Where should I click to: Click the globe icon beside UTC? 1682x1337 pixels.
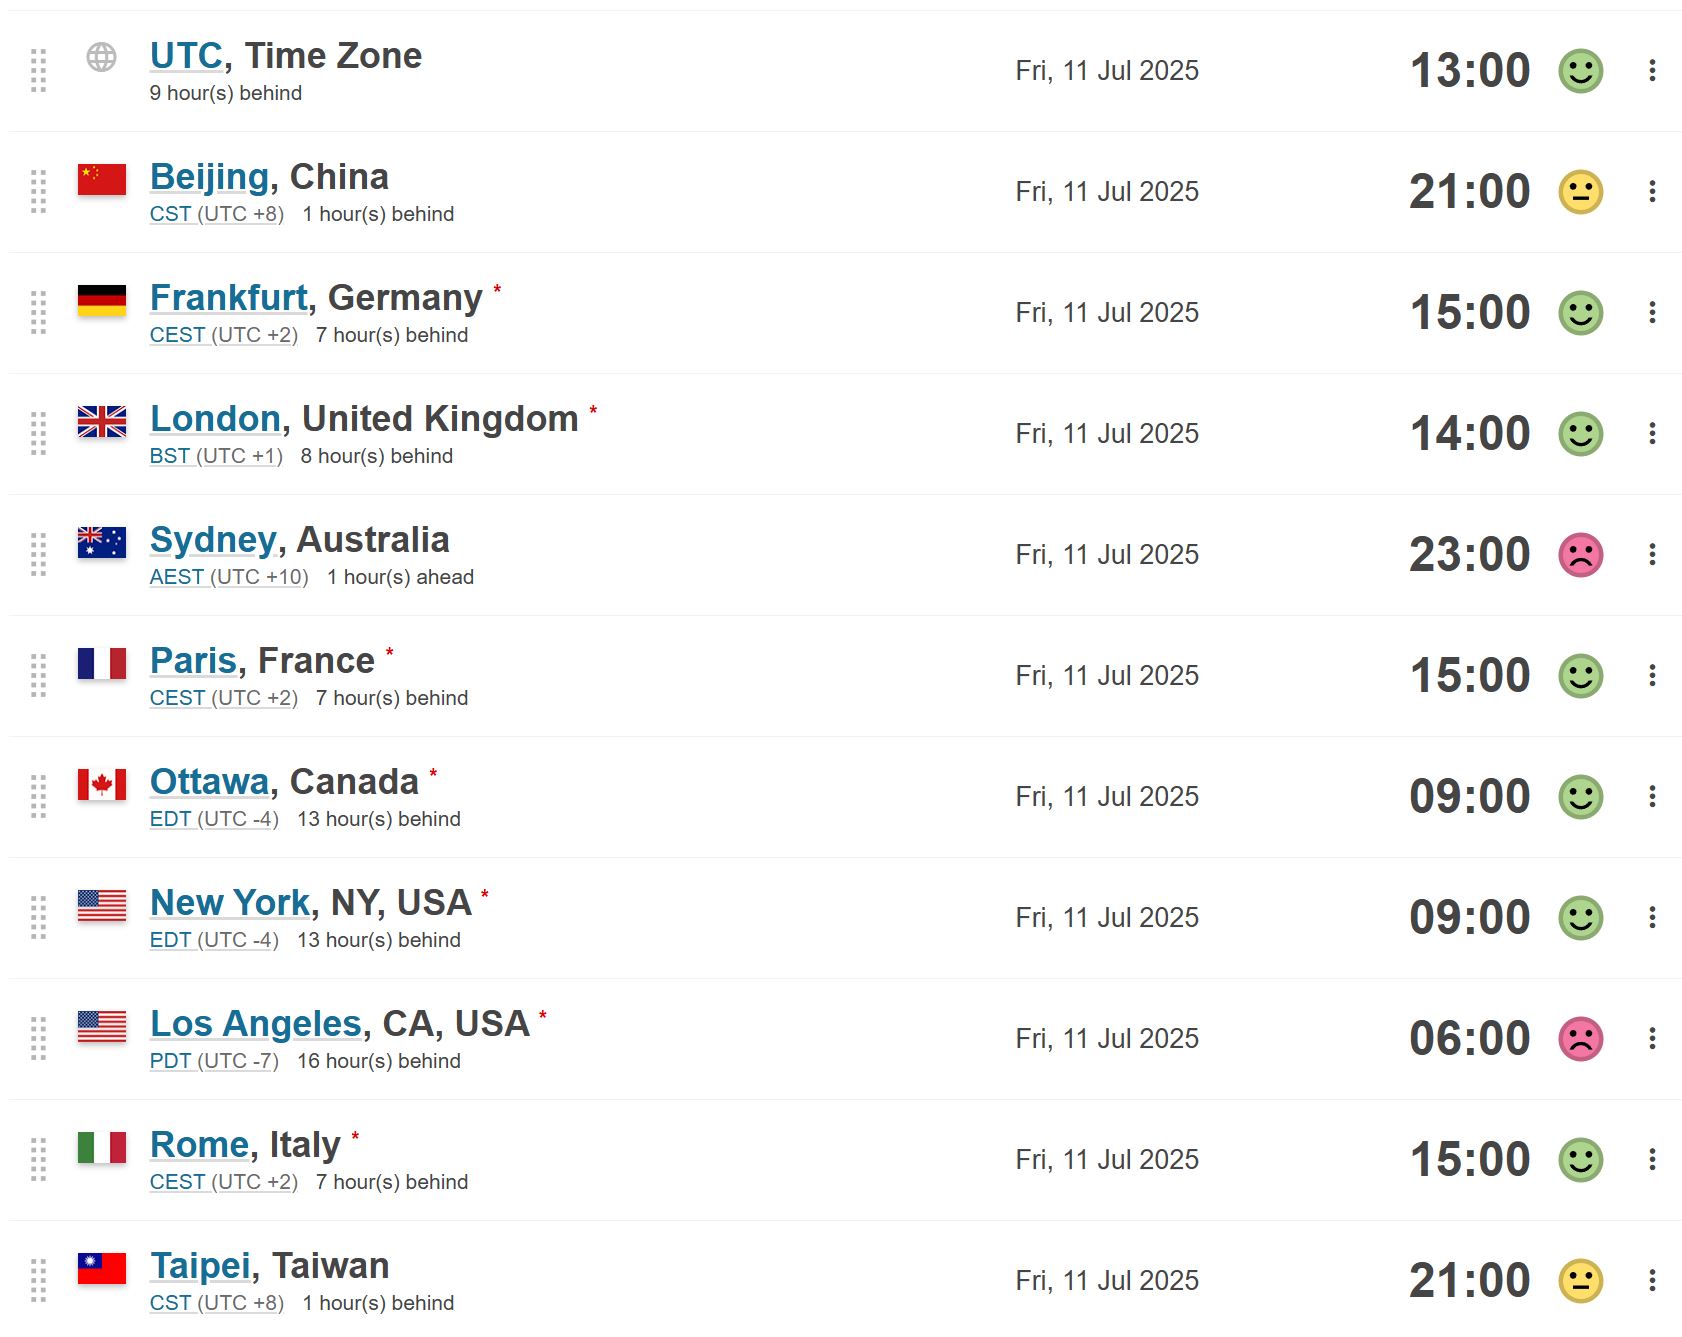coord(101,57)
